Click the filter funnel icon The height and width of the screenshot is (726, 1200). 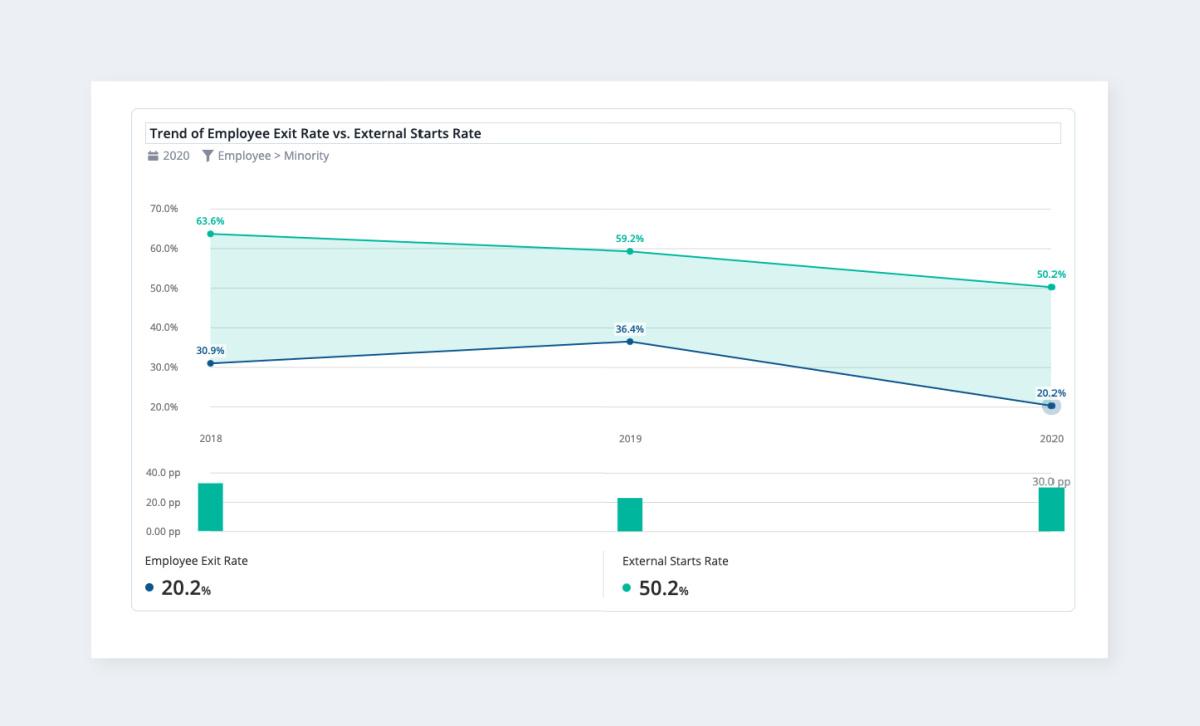tap(207, 156)
